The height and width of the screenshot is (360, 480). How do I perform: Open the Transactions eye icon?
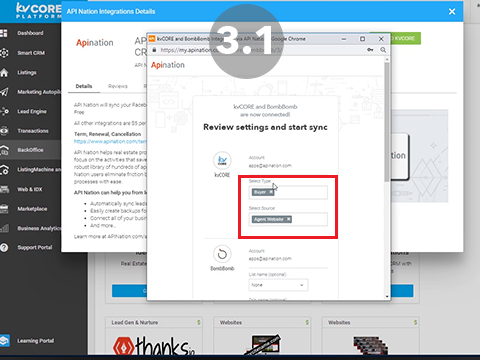click(x=4, y=131)
